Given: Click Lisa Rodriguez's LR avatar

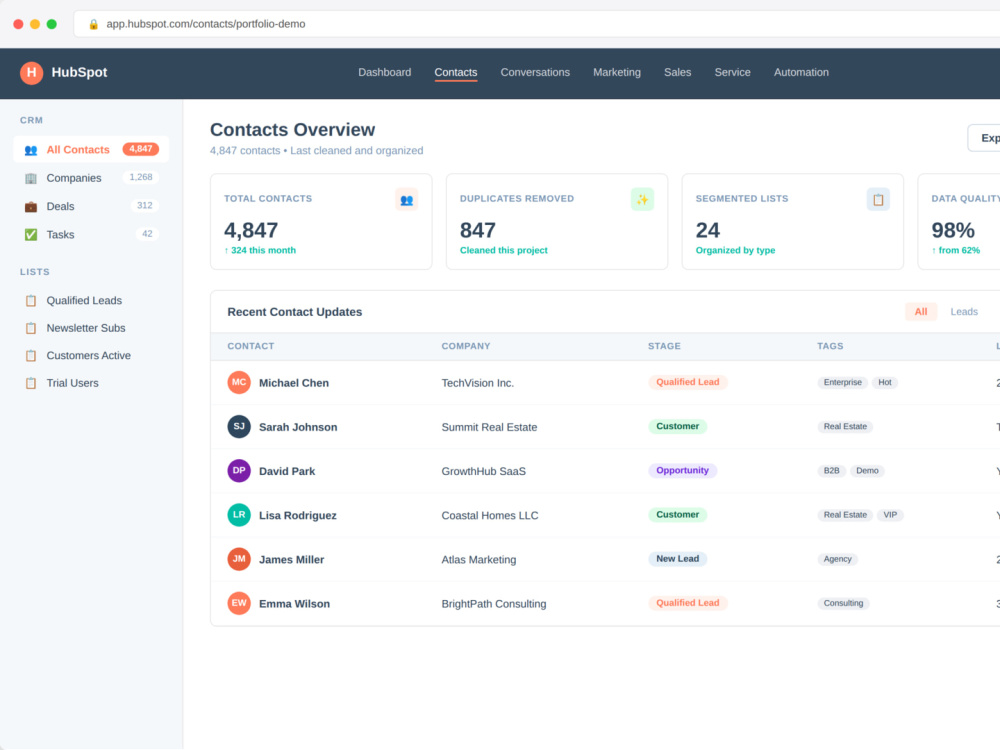Looking at the screenshot, I should [x=239, y=515].
